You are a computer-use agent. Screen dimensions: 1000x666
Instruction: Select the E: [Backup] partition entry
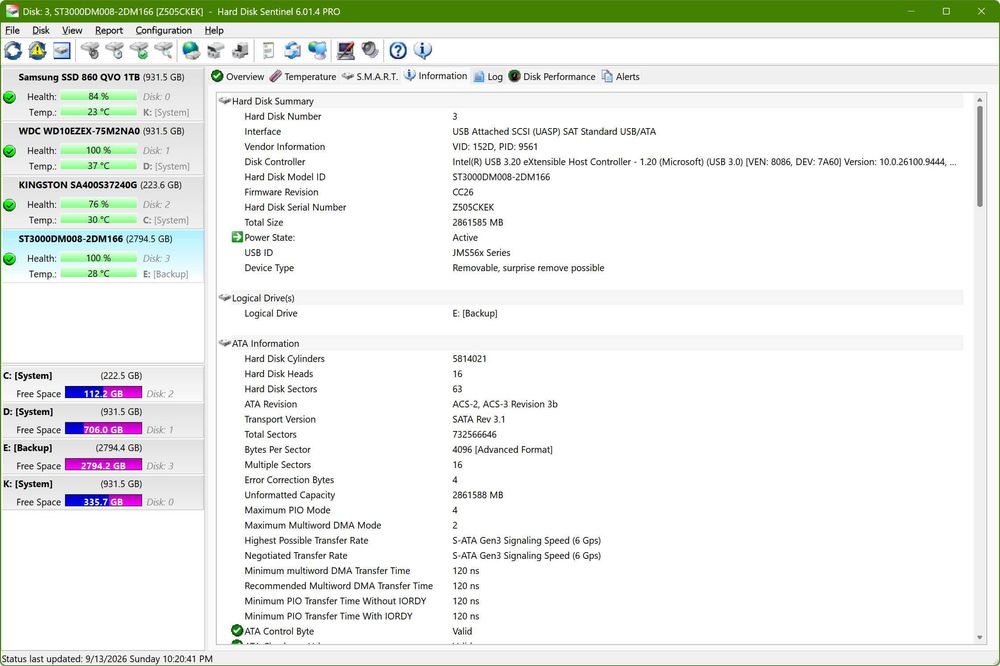pos(103,456)
